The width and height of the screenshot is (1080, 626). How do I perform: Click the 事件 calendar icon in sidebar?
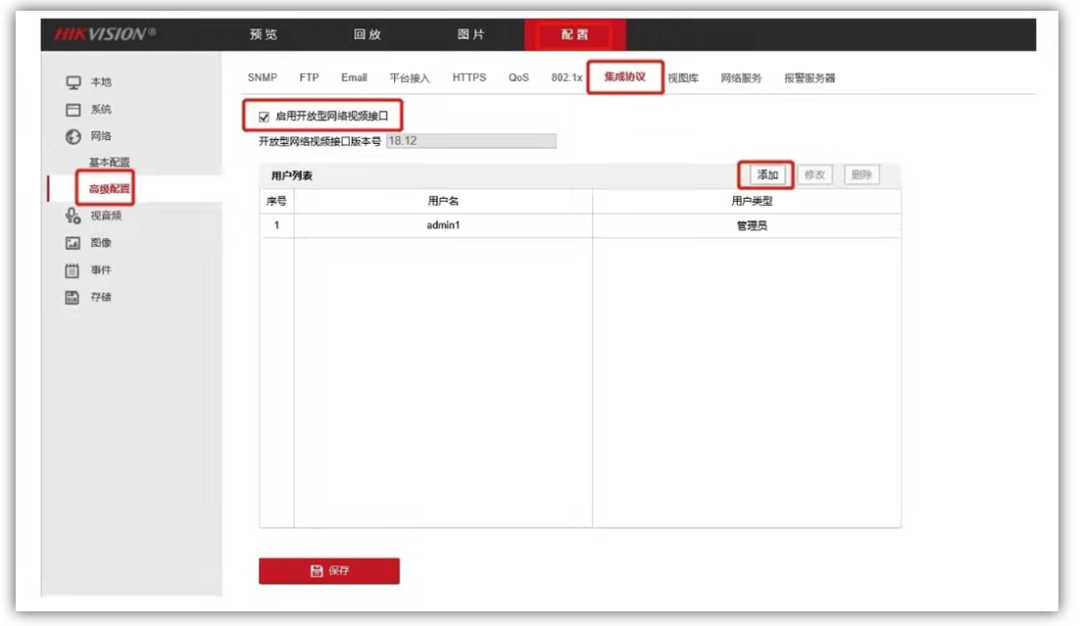coord(72,270)
